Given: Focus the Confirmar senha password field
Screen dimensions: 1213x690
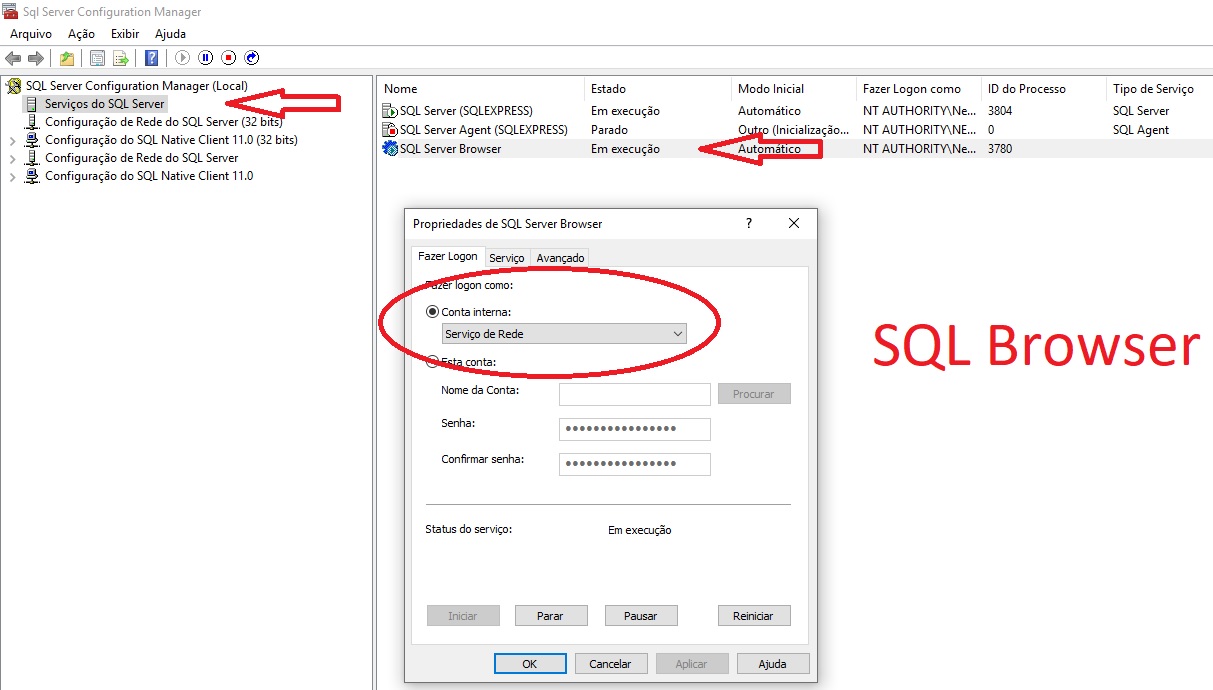Looking at the screenshot, I should 635,464.
